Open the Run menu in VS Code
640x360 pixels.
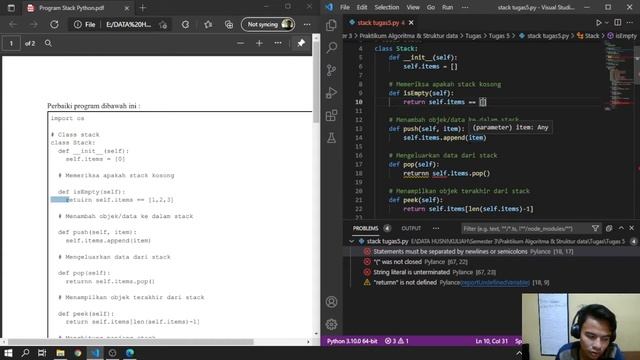[x=447, y=7]
